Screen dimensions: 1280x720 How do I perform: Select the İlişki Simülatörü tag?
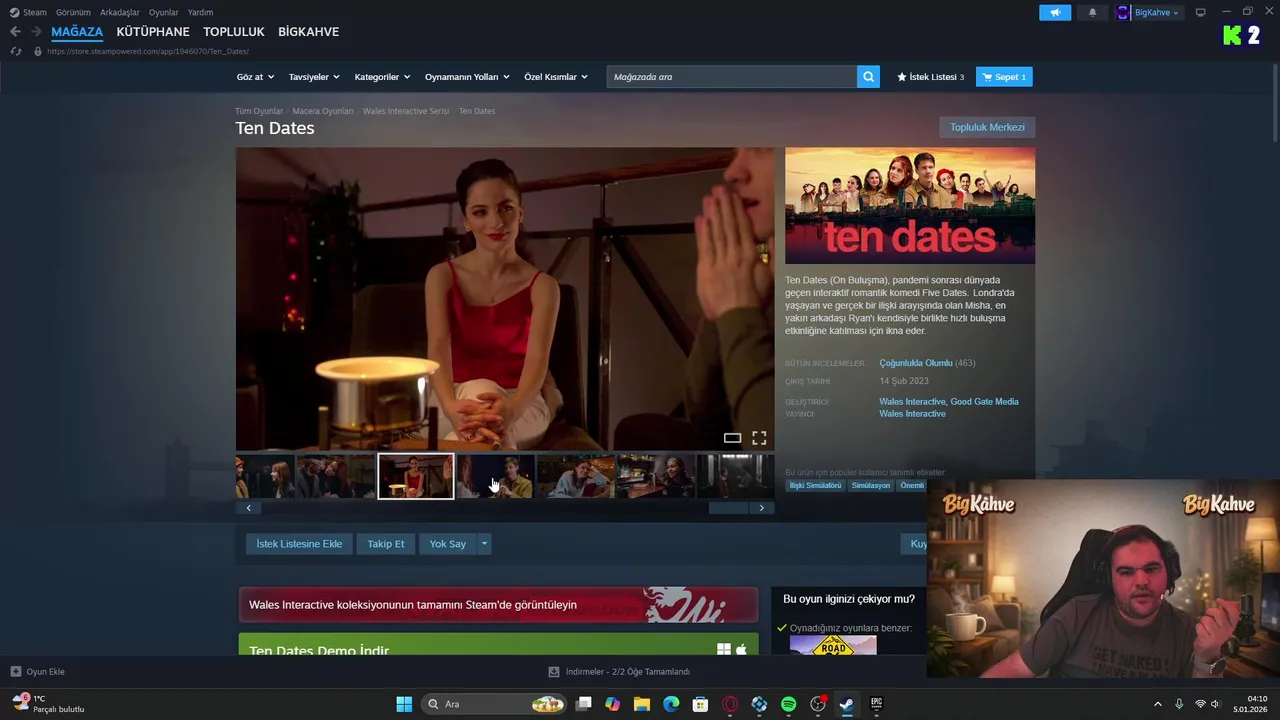click(x=815, y=485)
